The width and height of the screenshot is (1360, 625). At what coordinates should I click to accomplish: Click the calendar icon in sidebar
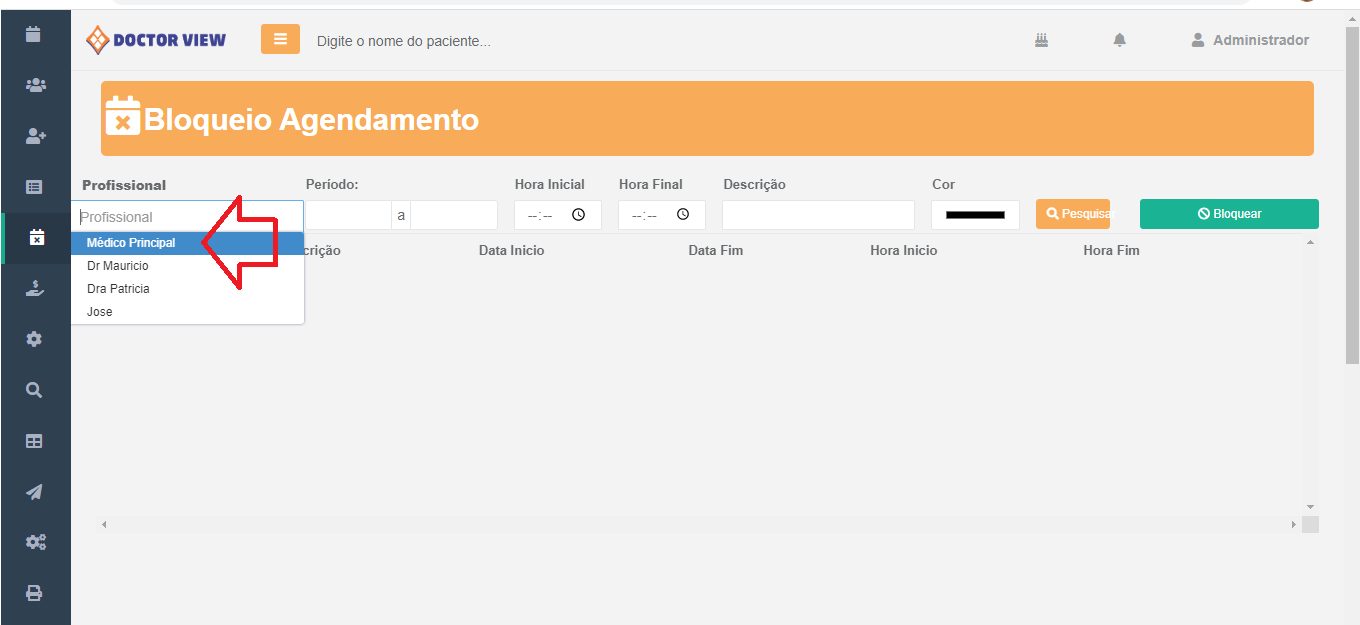point(34,34)
